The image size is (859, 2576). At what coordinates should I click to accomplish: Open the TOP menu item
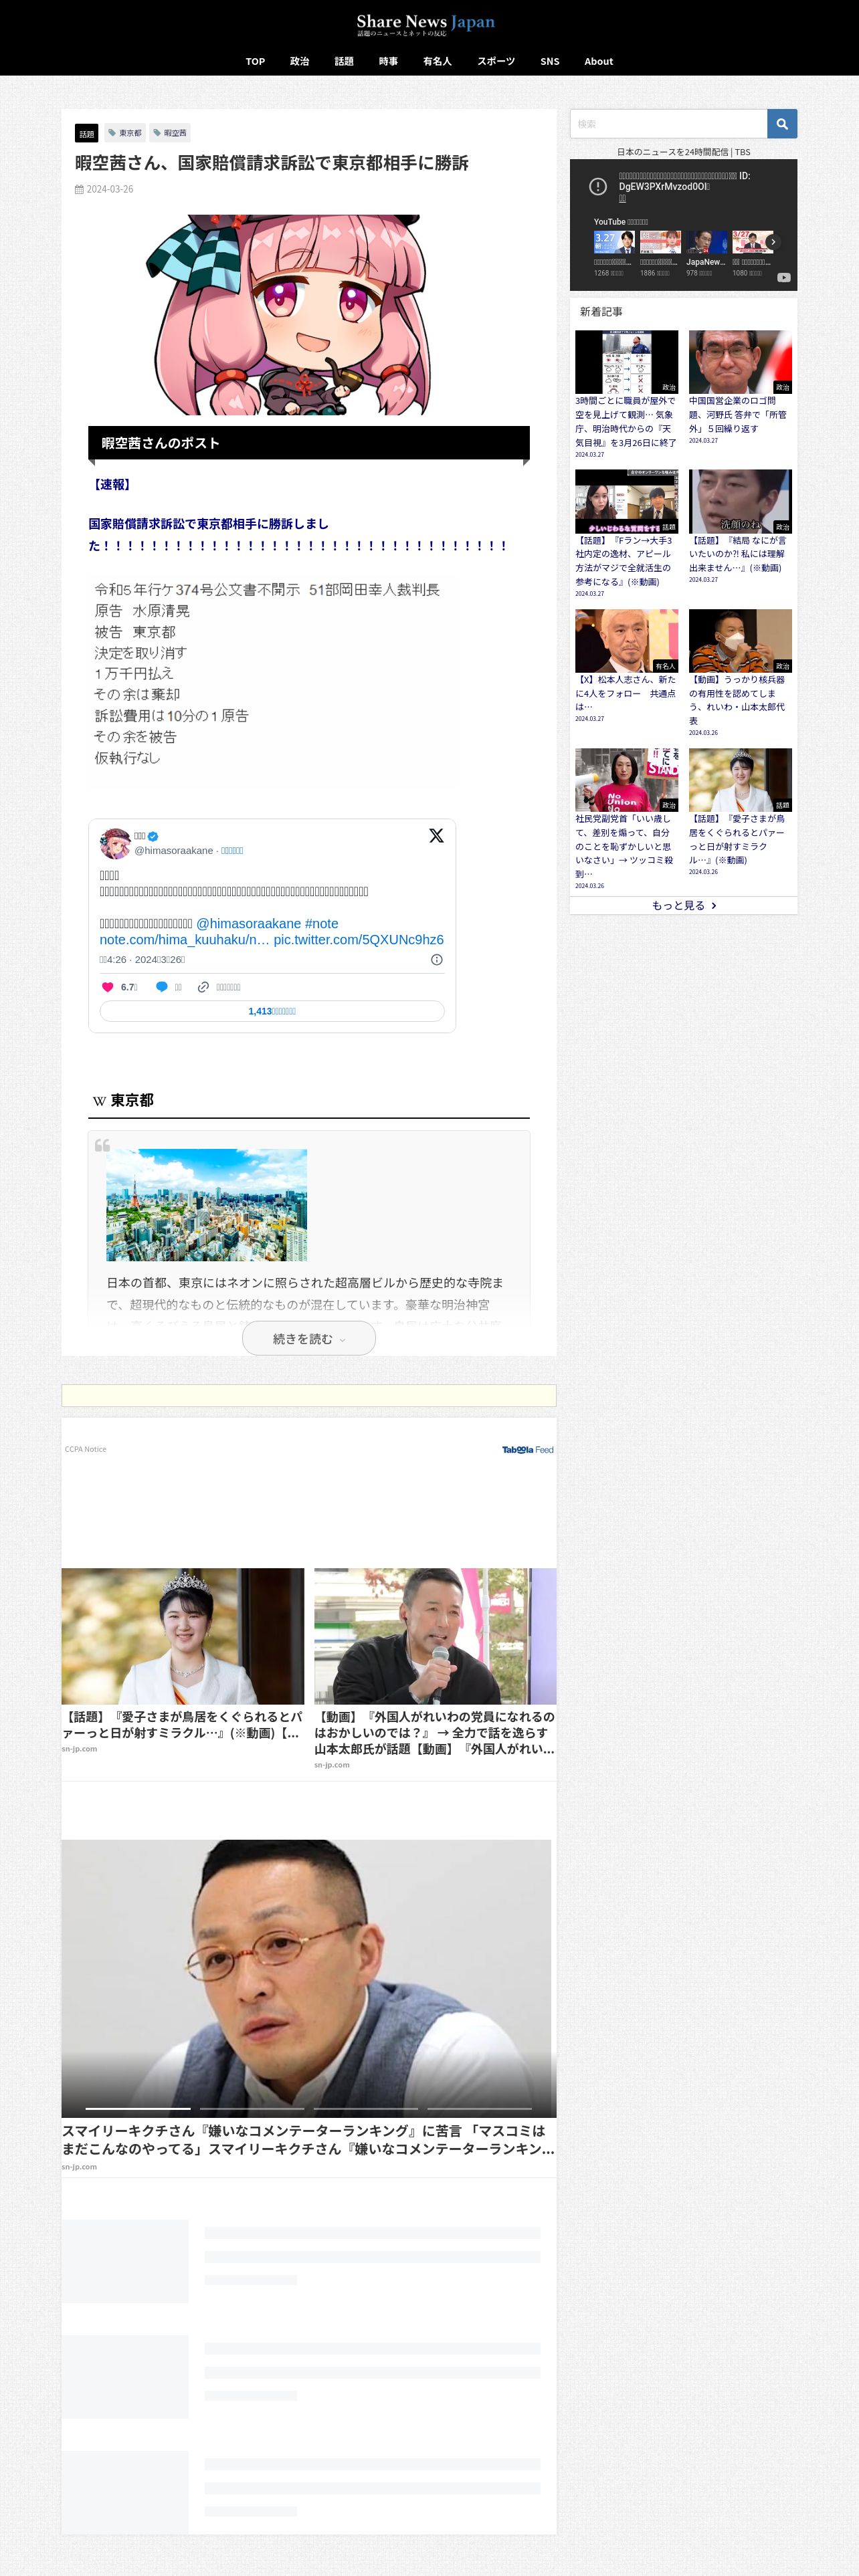click(255, 62)
